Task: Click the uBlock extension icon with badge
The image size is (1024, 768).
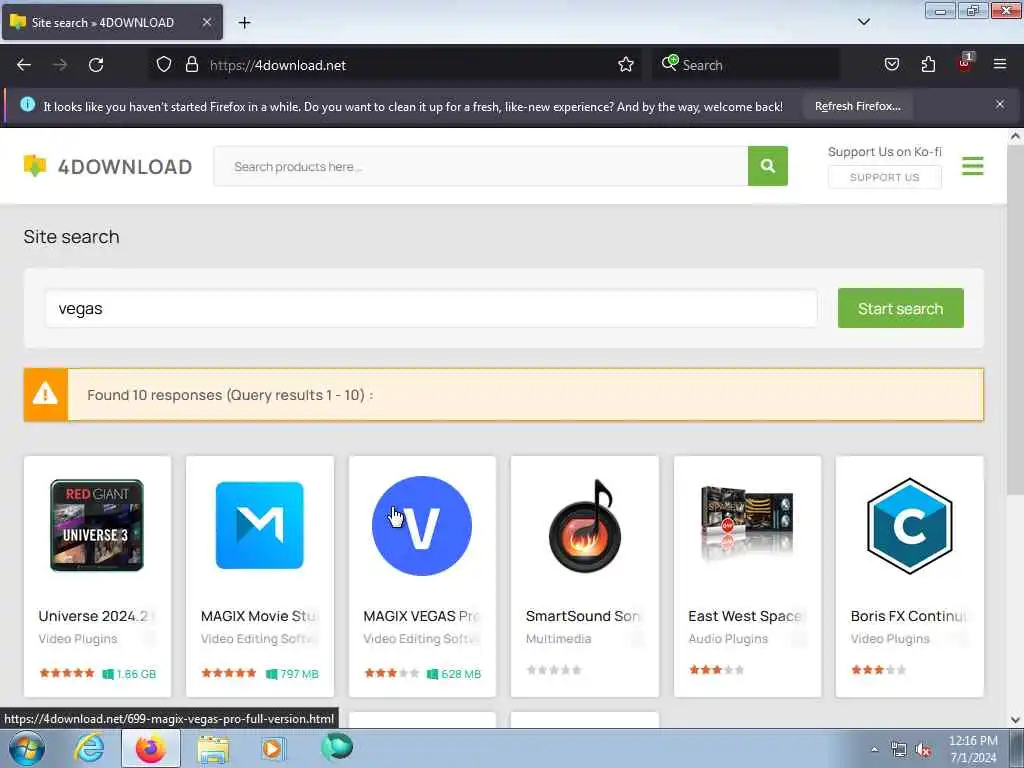Action: (965, 63)
